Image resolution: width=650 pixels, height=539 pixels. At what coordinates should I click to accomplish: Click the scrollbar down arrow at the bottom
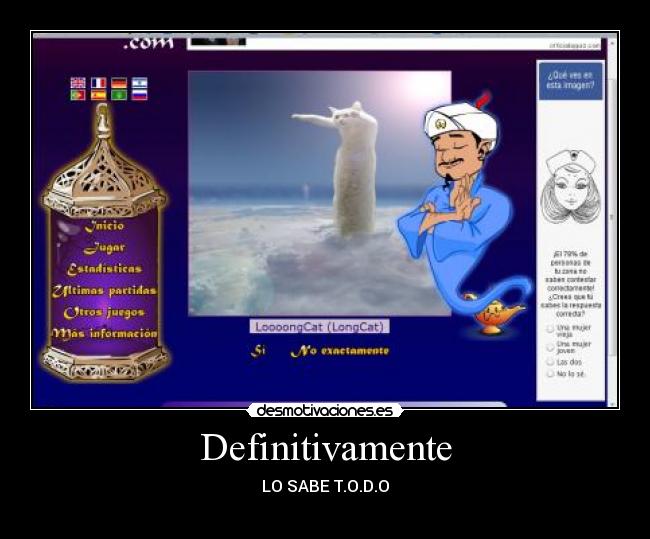(x=612, y=403)
